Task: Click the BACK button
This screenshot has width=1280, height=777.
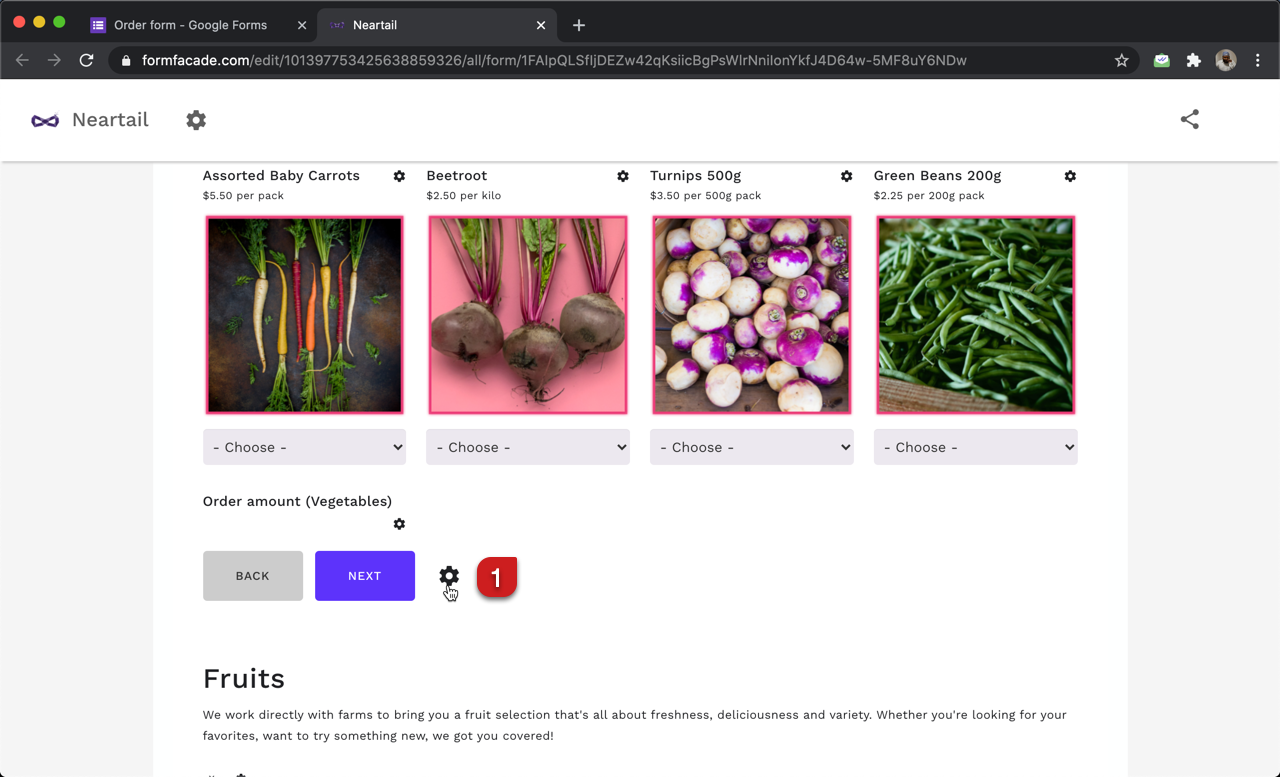Action: pyautogui.click(x=252, y=575)
